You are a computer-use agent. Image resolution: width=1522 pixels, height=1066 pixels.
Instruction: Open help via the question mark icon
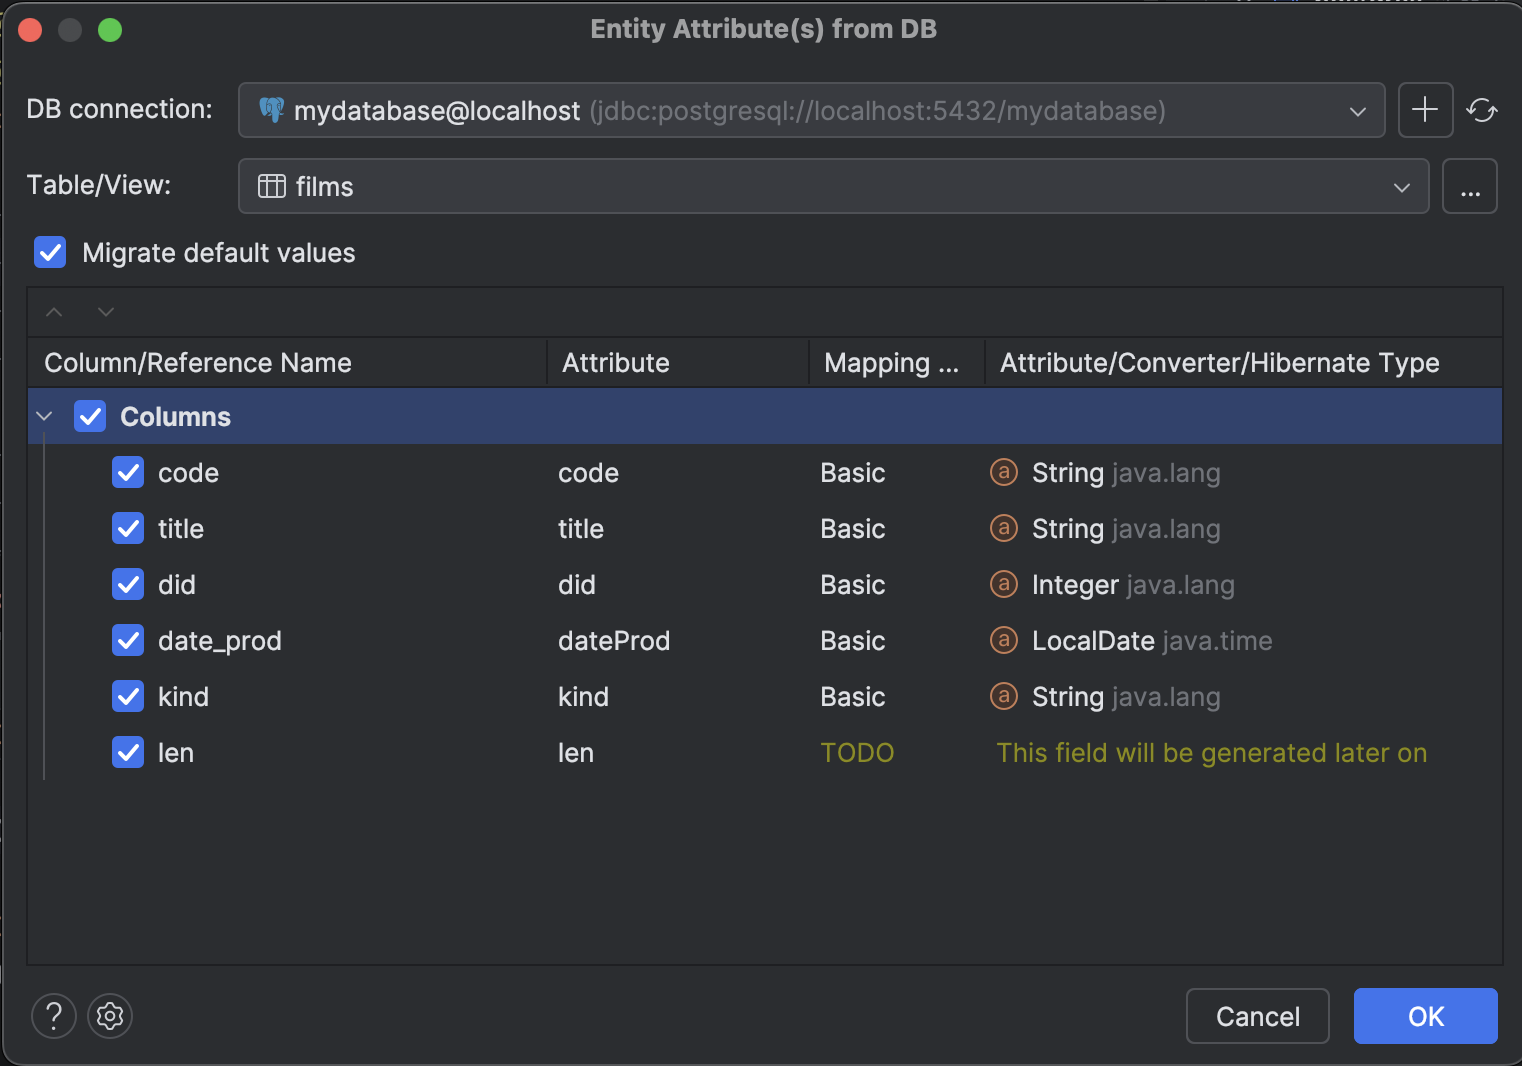[x=53, y=1016]
